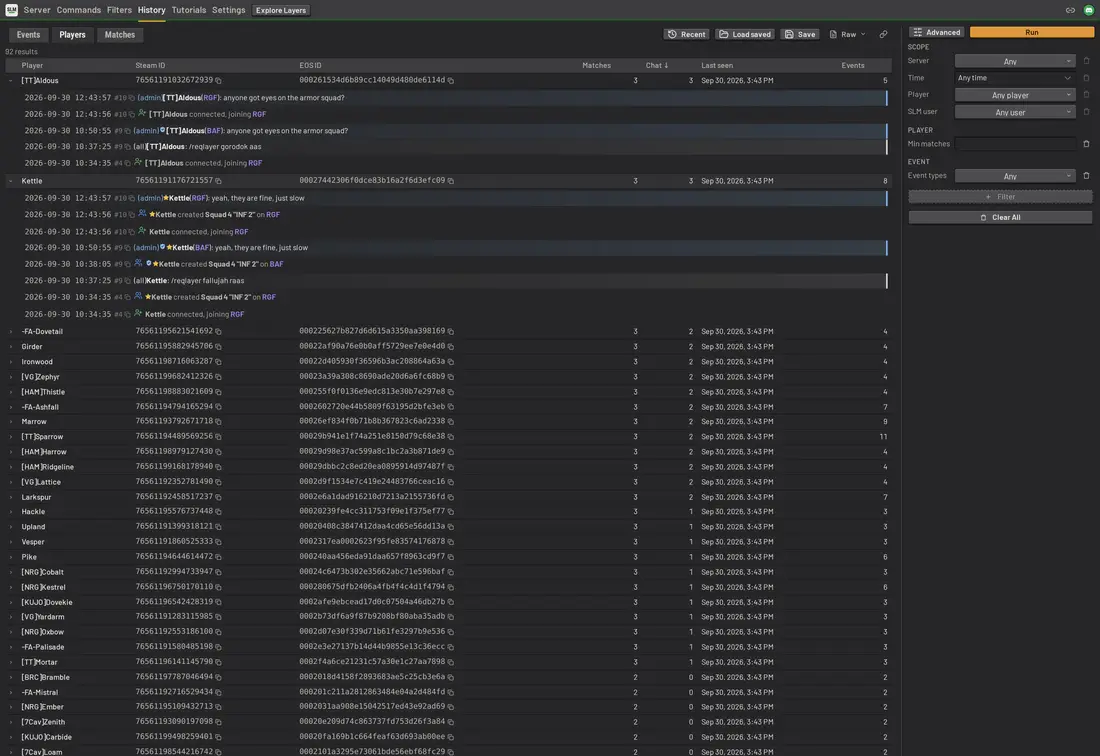Select the Players tab
This screenshot has width=1100, height=756.
[x=72, y=34]
